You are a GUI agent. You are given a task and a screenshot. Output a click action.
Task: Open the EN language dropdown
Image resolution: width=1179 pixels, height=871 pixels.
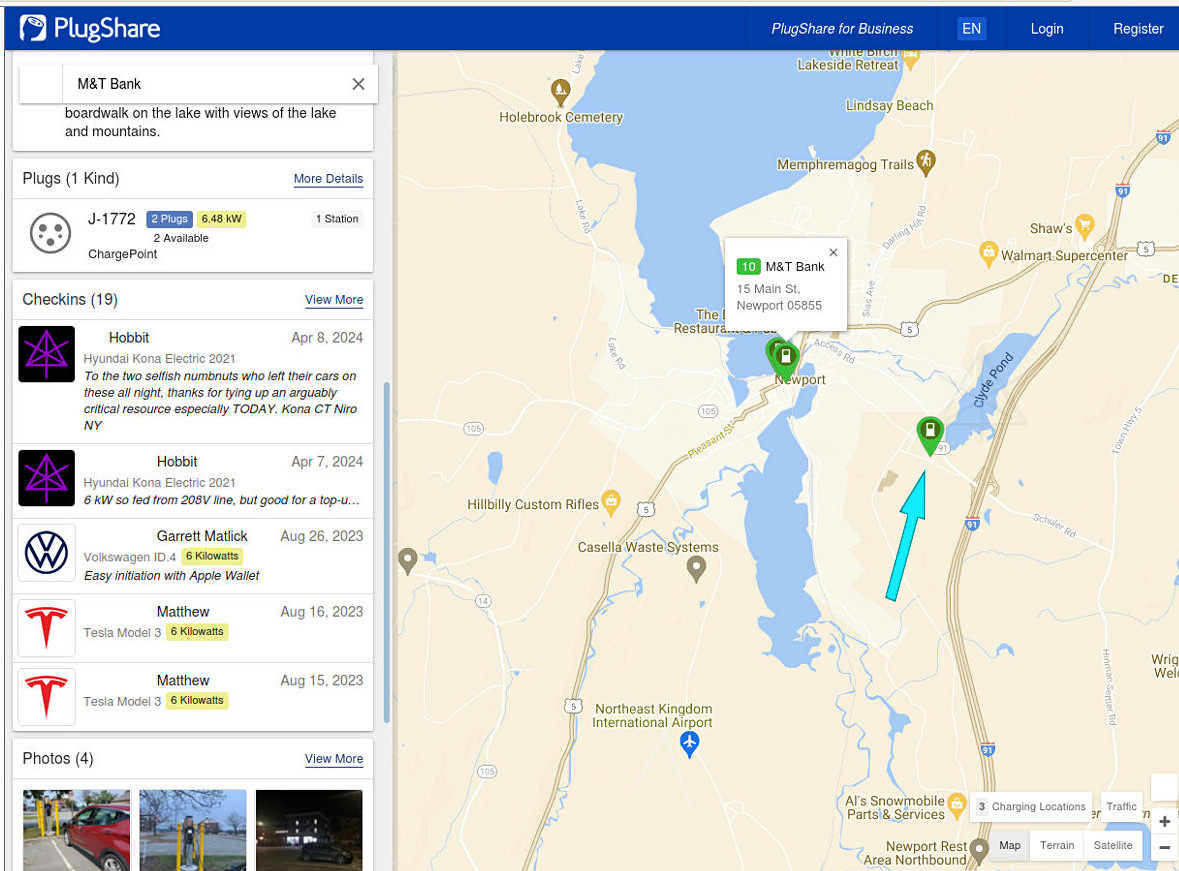tap(971, 29)
